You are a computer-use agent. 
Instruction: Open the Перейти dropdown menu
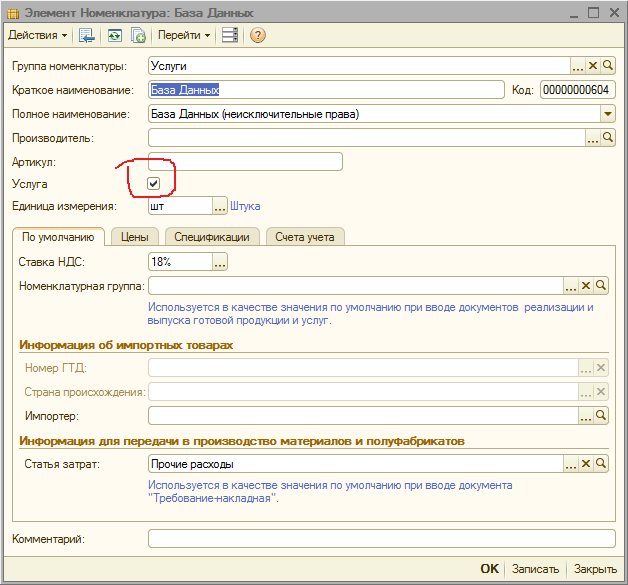click(x=184, y=35)
